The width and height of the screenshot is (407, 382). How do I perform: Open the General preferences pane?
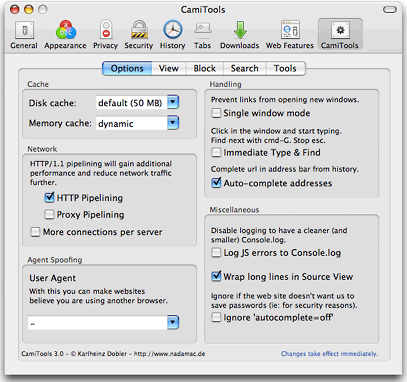tap(24, 35)
